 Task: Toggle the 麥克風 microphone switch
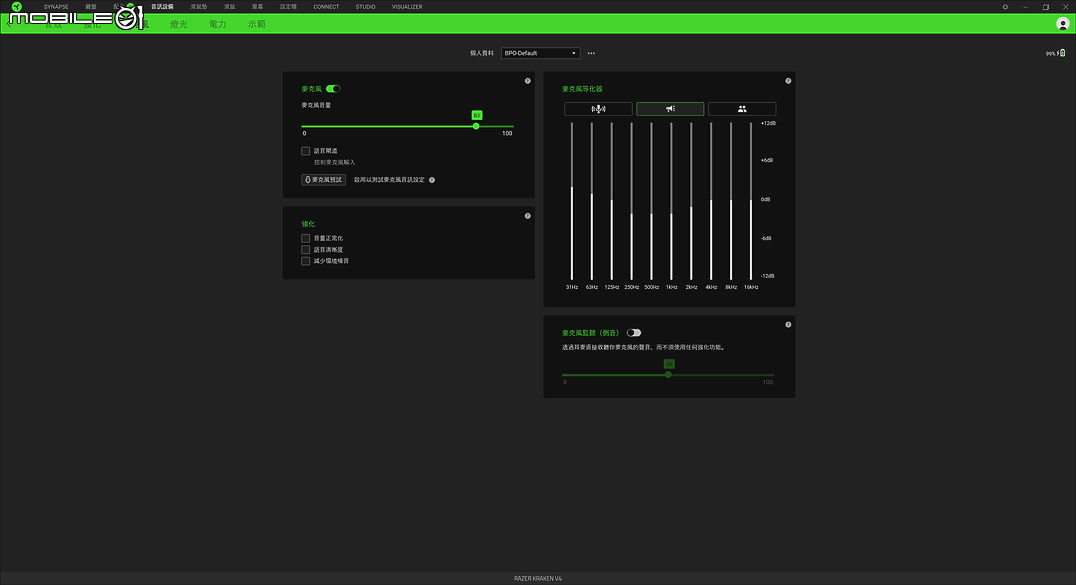333,89
